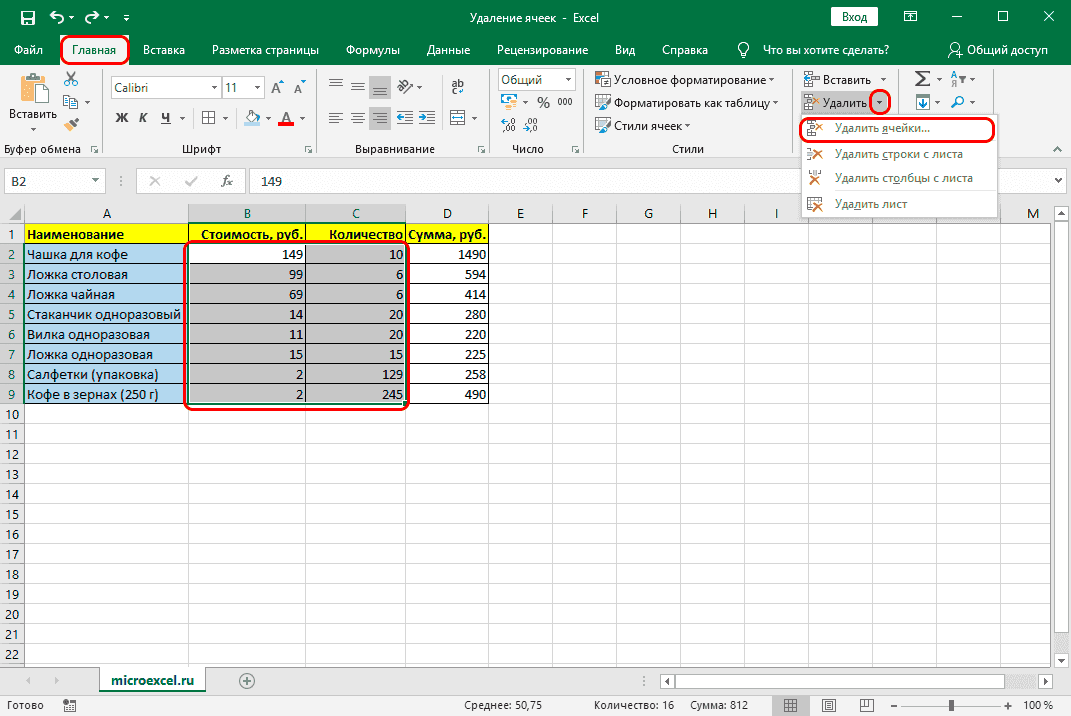Select the Format Painter brush
This screenshot has height=716, width=1071.
tap(71, 124)
